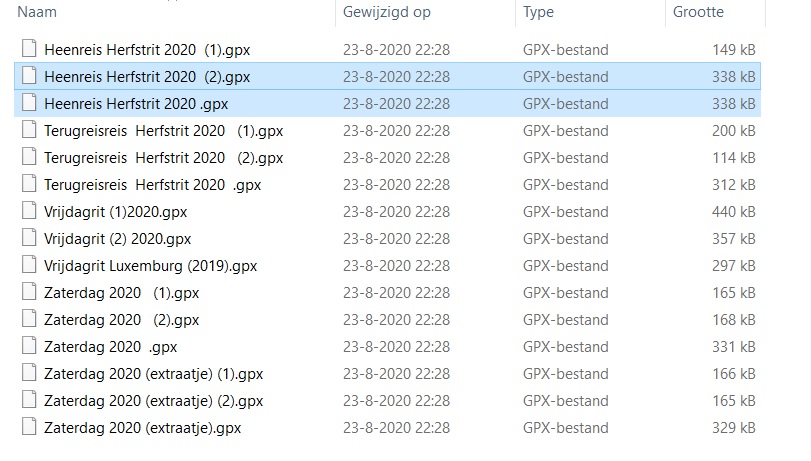Image resolution: width=811 pixels, height=461 pixels.
Task: Click the 331 kB size cell
Action: pyautogui.click(x=733, y=346)
